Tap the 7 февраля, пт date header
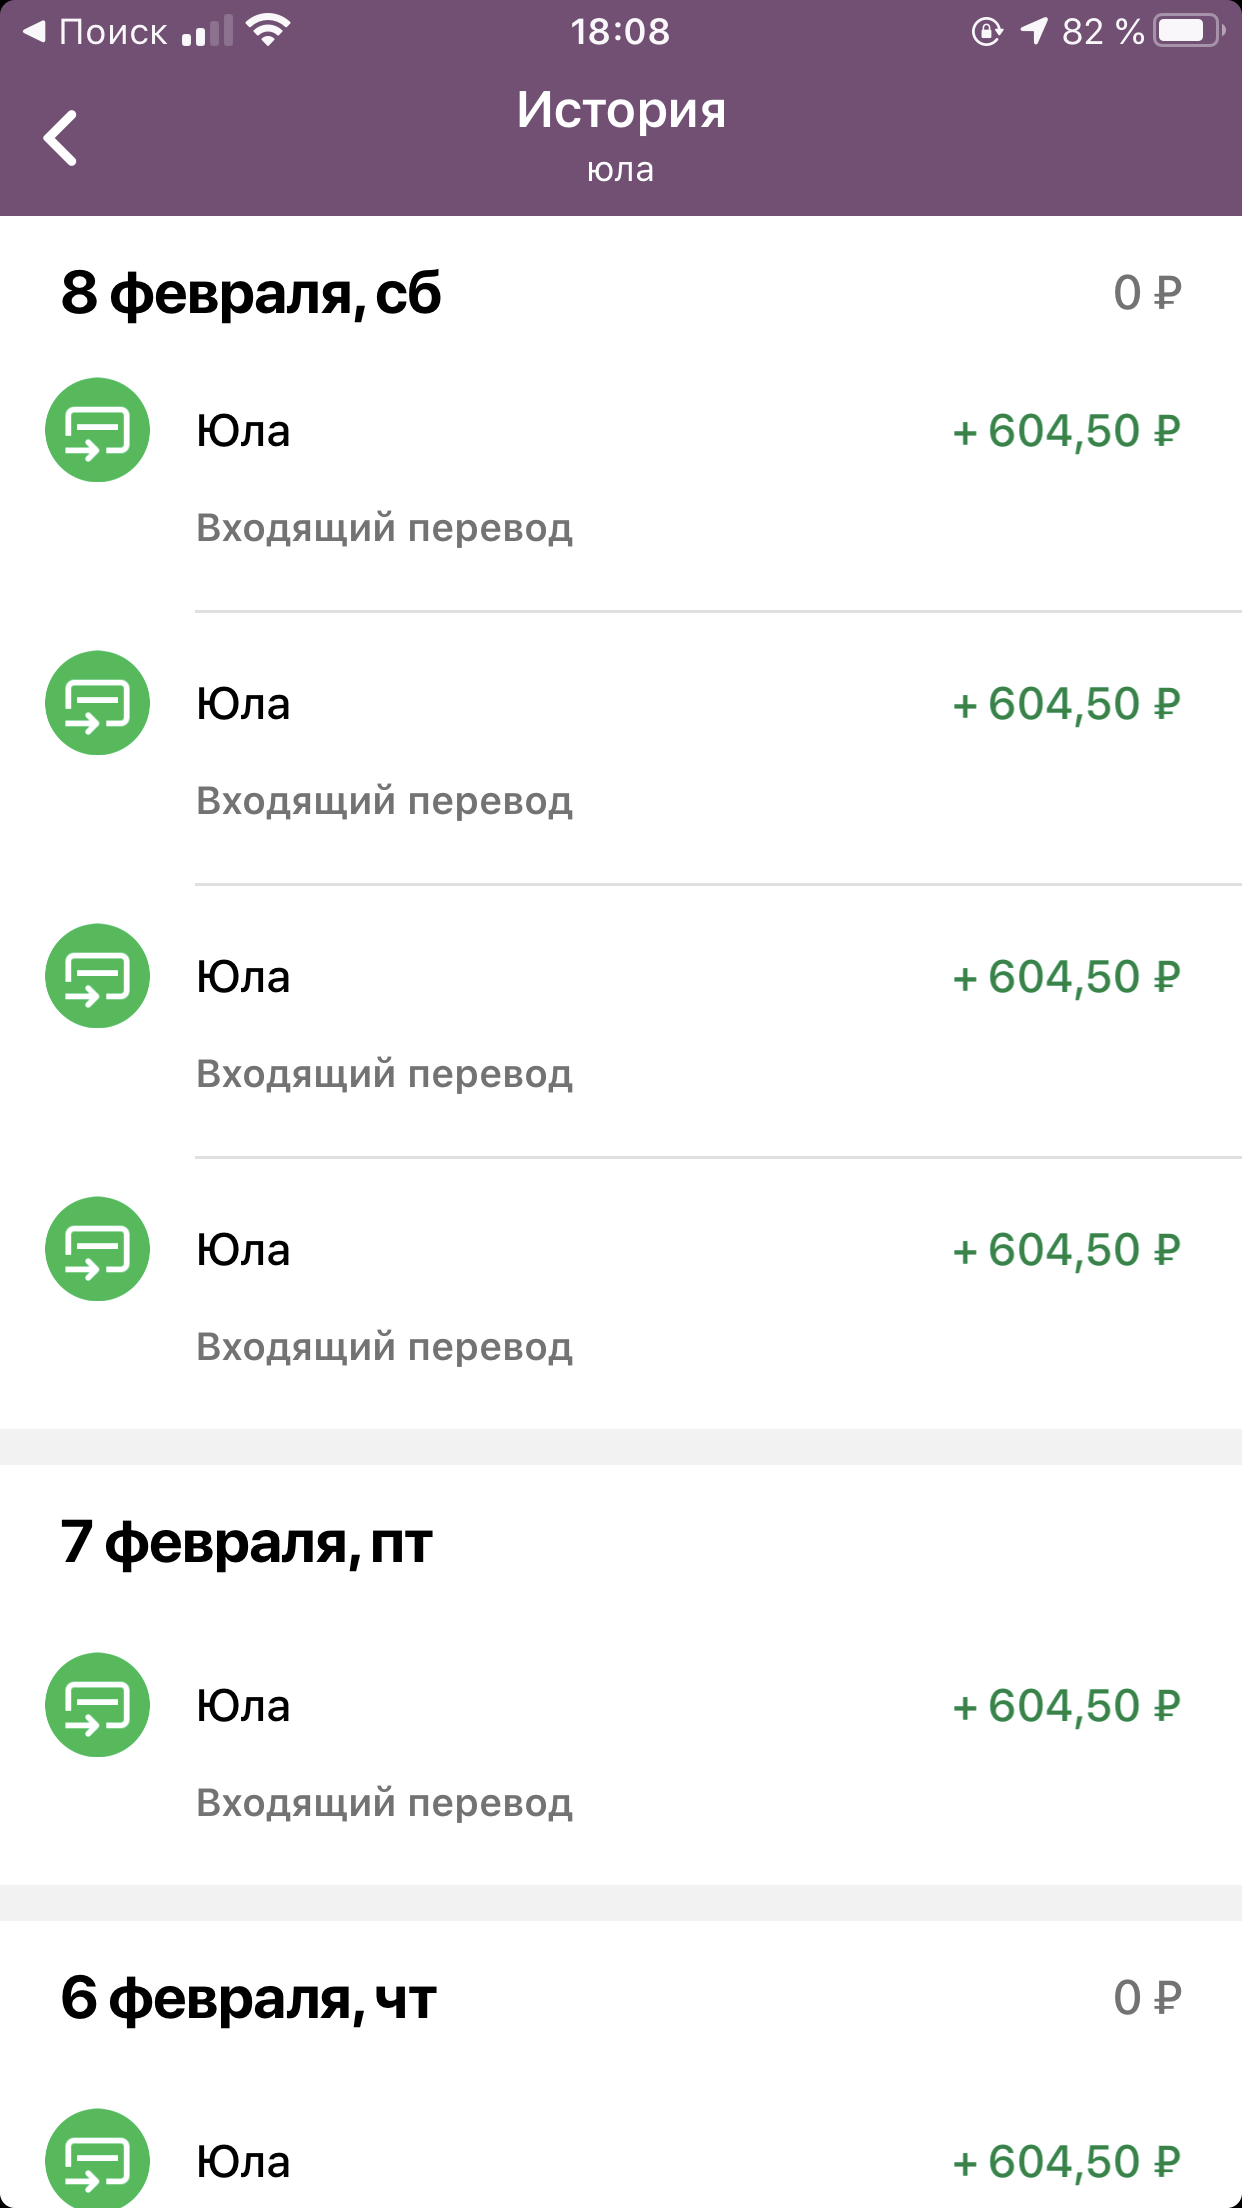Image resolution: width=1242 pixels, height=2208 pixels. pyautogui.click(x=246, y=1543)
